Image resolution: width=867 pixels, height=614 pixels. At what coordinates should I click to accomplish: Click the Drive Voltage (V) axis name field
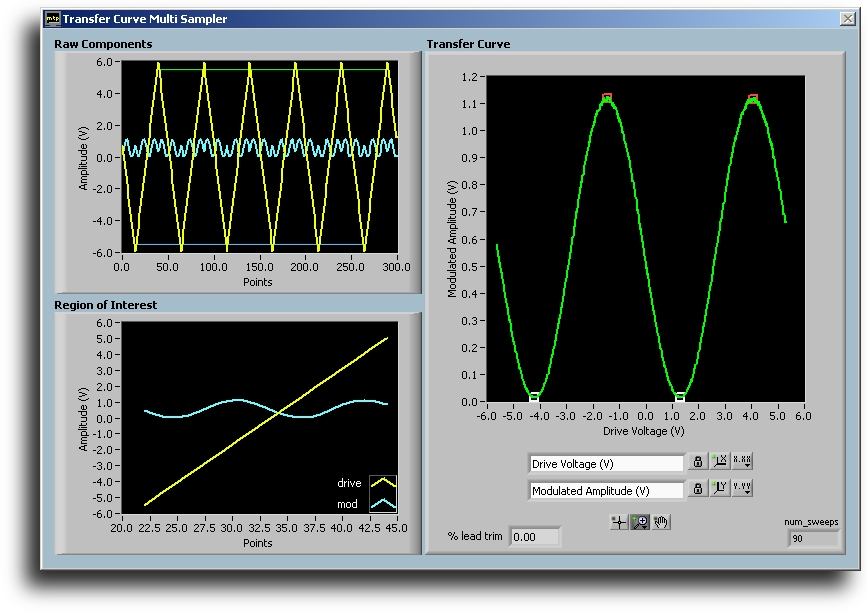[605, 463]
